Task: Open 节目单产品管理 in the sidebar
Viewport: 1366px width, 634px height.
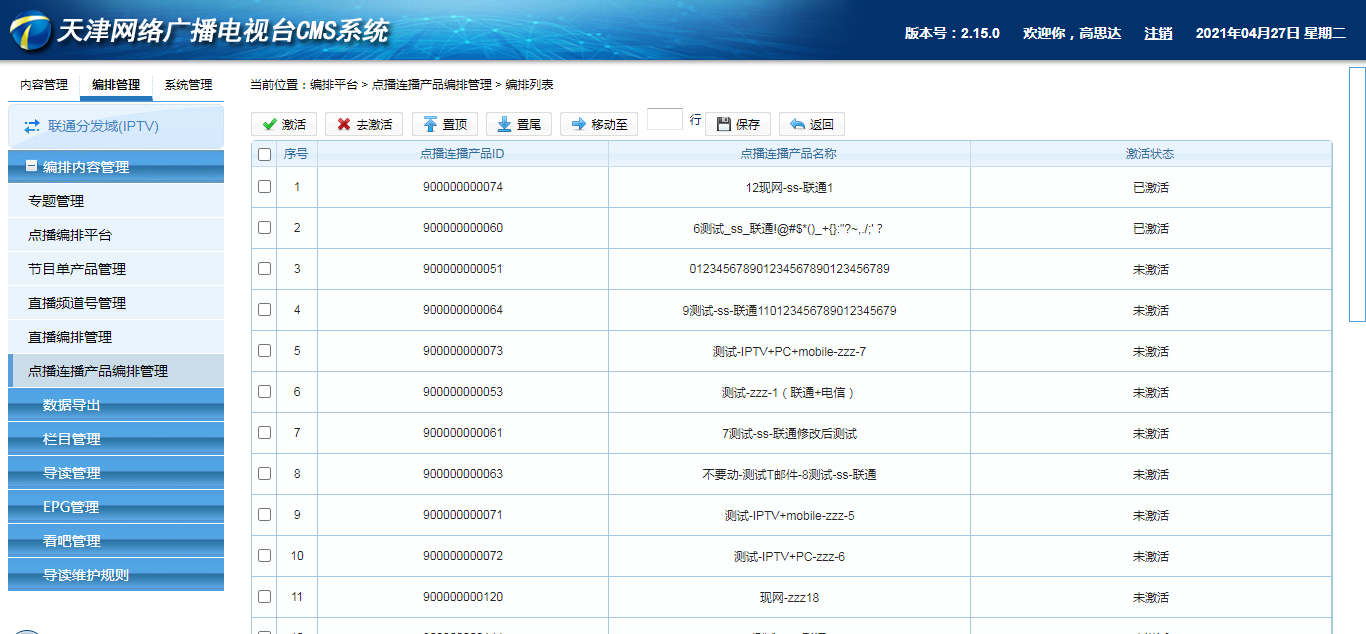Action: [116, 269]
